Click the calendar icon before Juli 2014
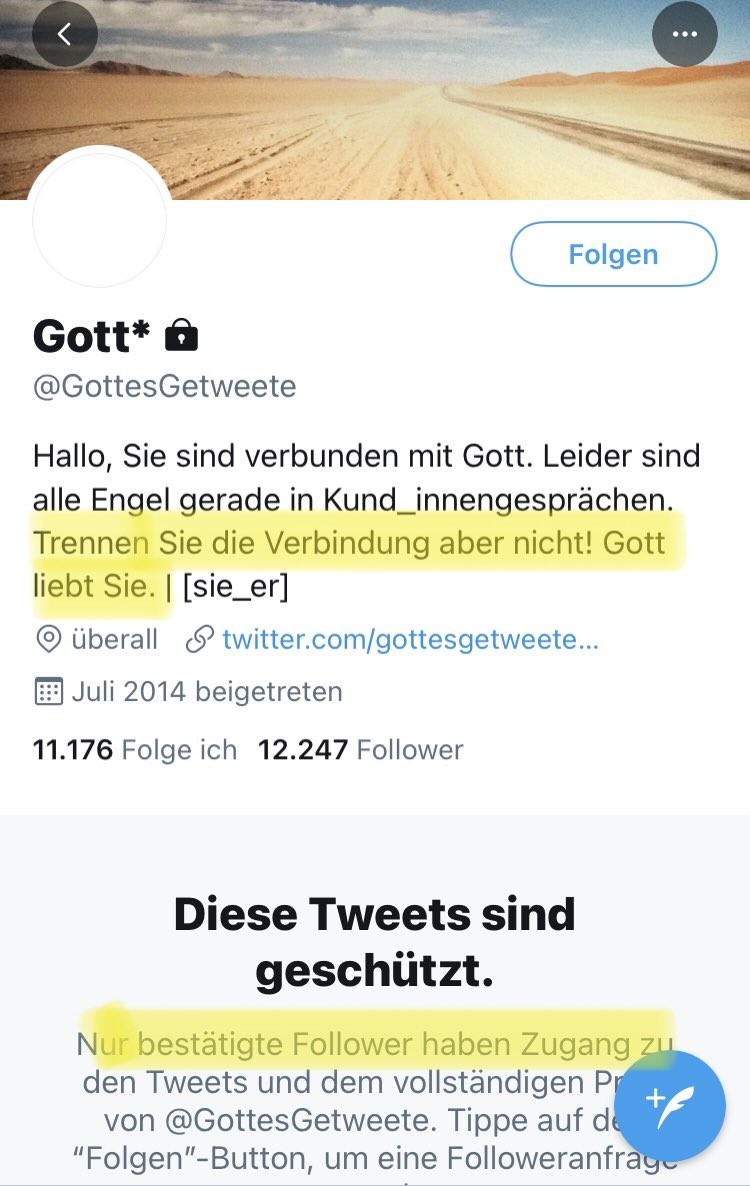Screen dimensions: 750x1186 pos(48,692)
